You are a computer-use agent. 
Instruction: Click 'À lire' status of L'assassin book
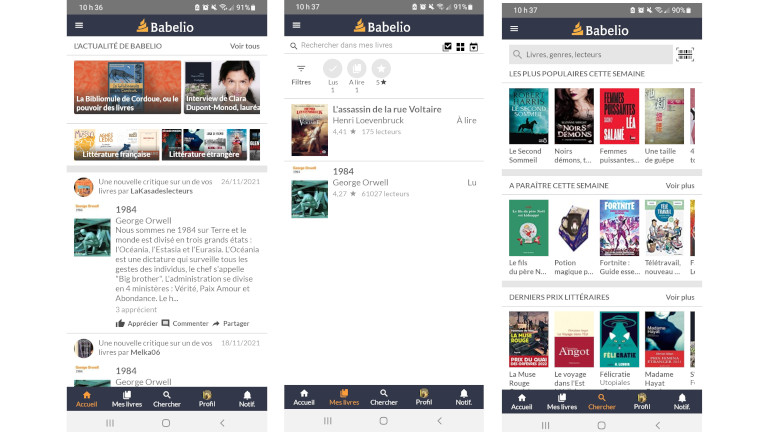pos(466,120)
